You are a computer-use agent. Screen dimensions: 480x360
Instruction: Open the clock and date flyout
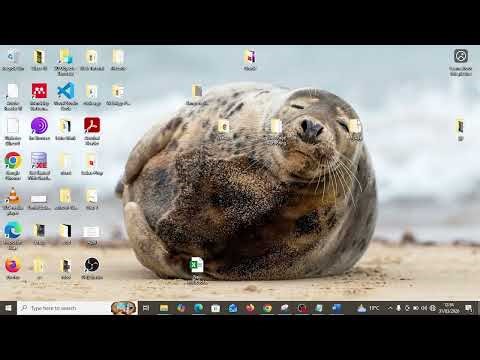[x=449, y=308]
